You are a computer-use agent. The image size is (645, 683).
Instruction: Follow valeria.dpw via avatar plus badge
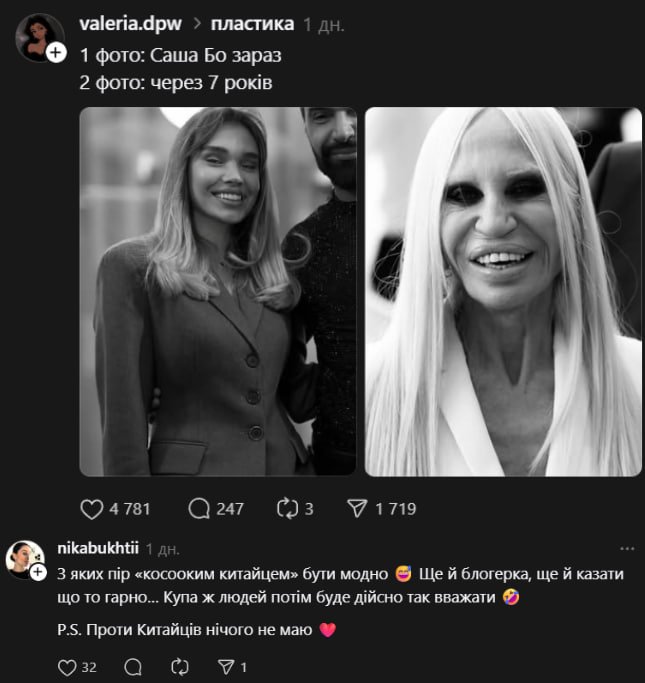click(57, 52)
